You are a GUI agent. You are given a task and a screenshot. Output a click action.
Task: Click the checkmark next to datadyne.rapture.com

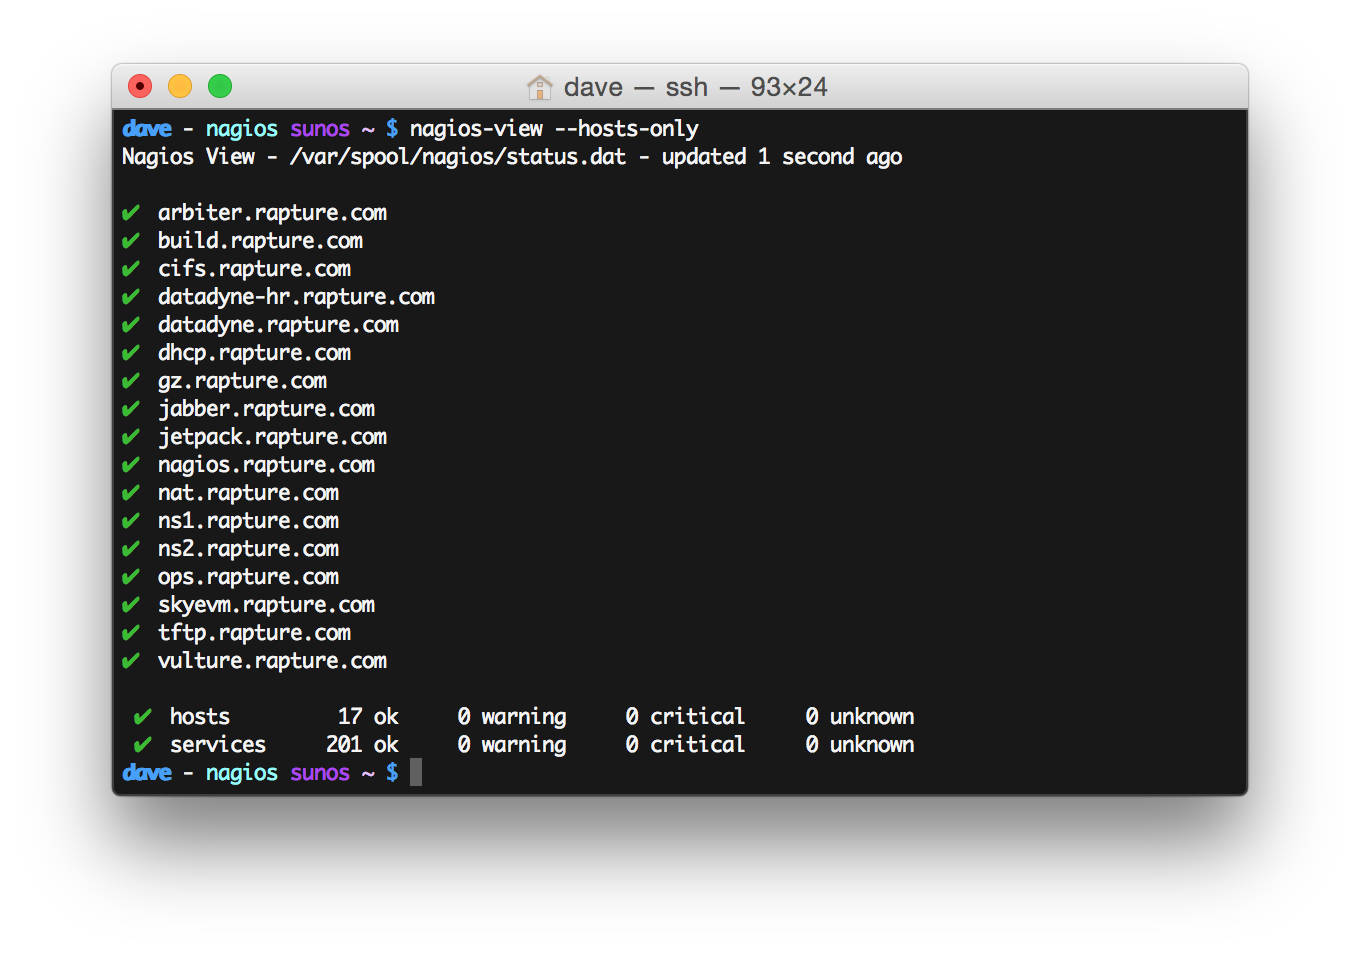[x=131, y=325]
